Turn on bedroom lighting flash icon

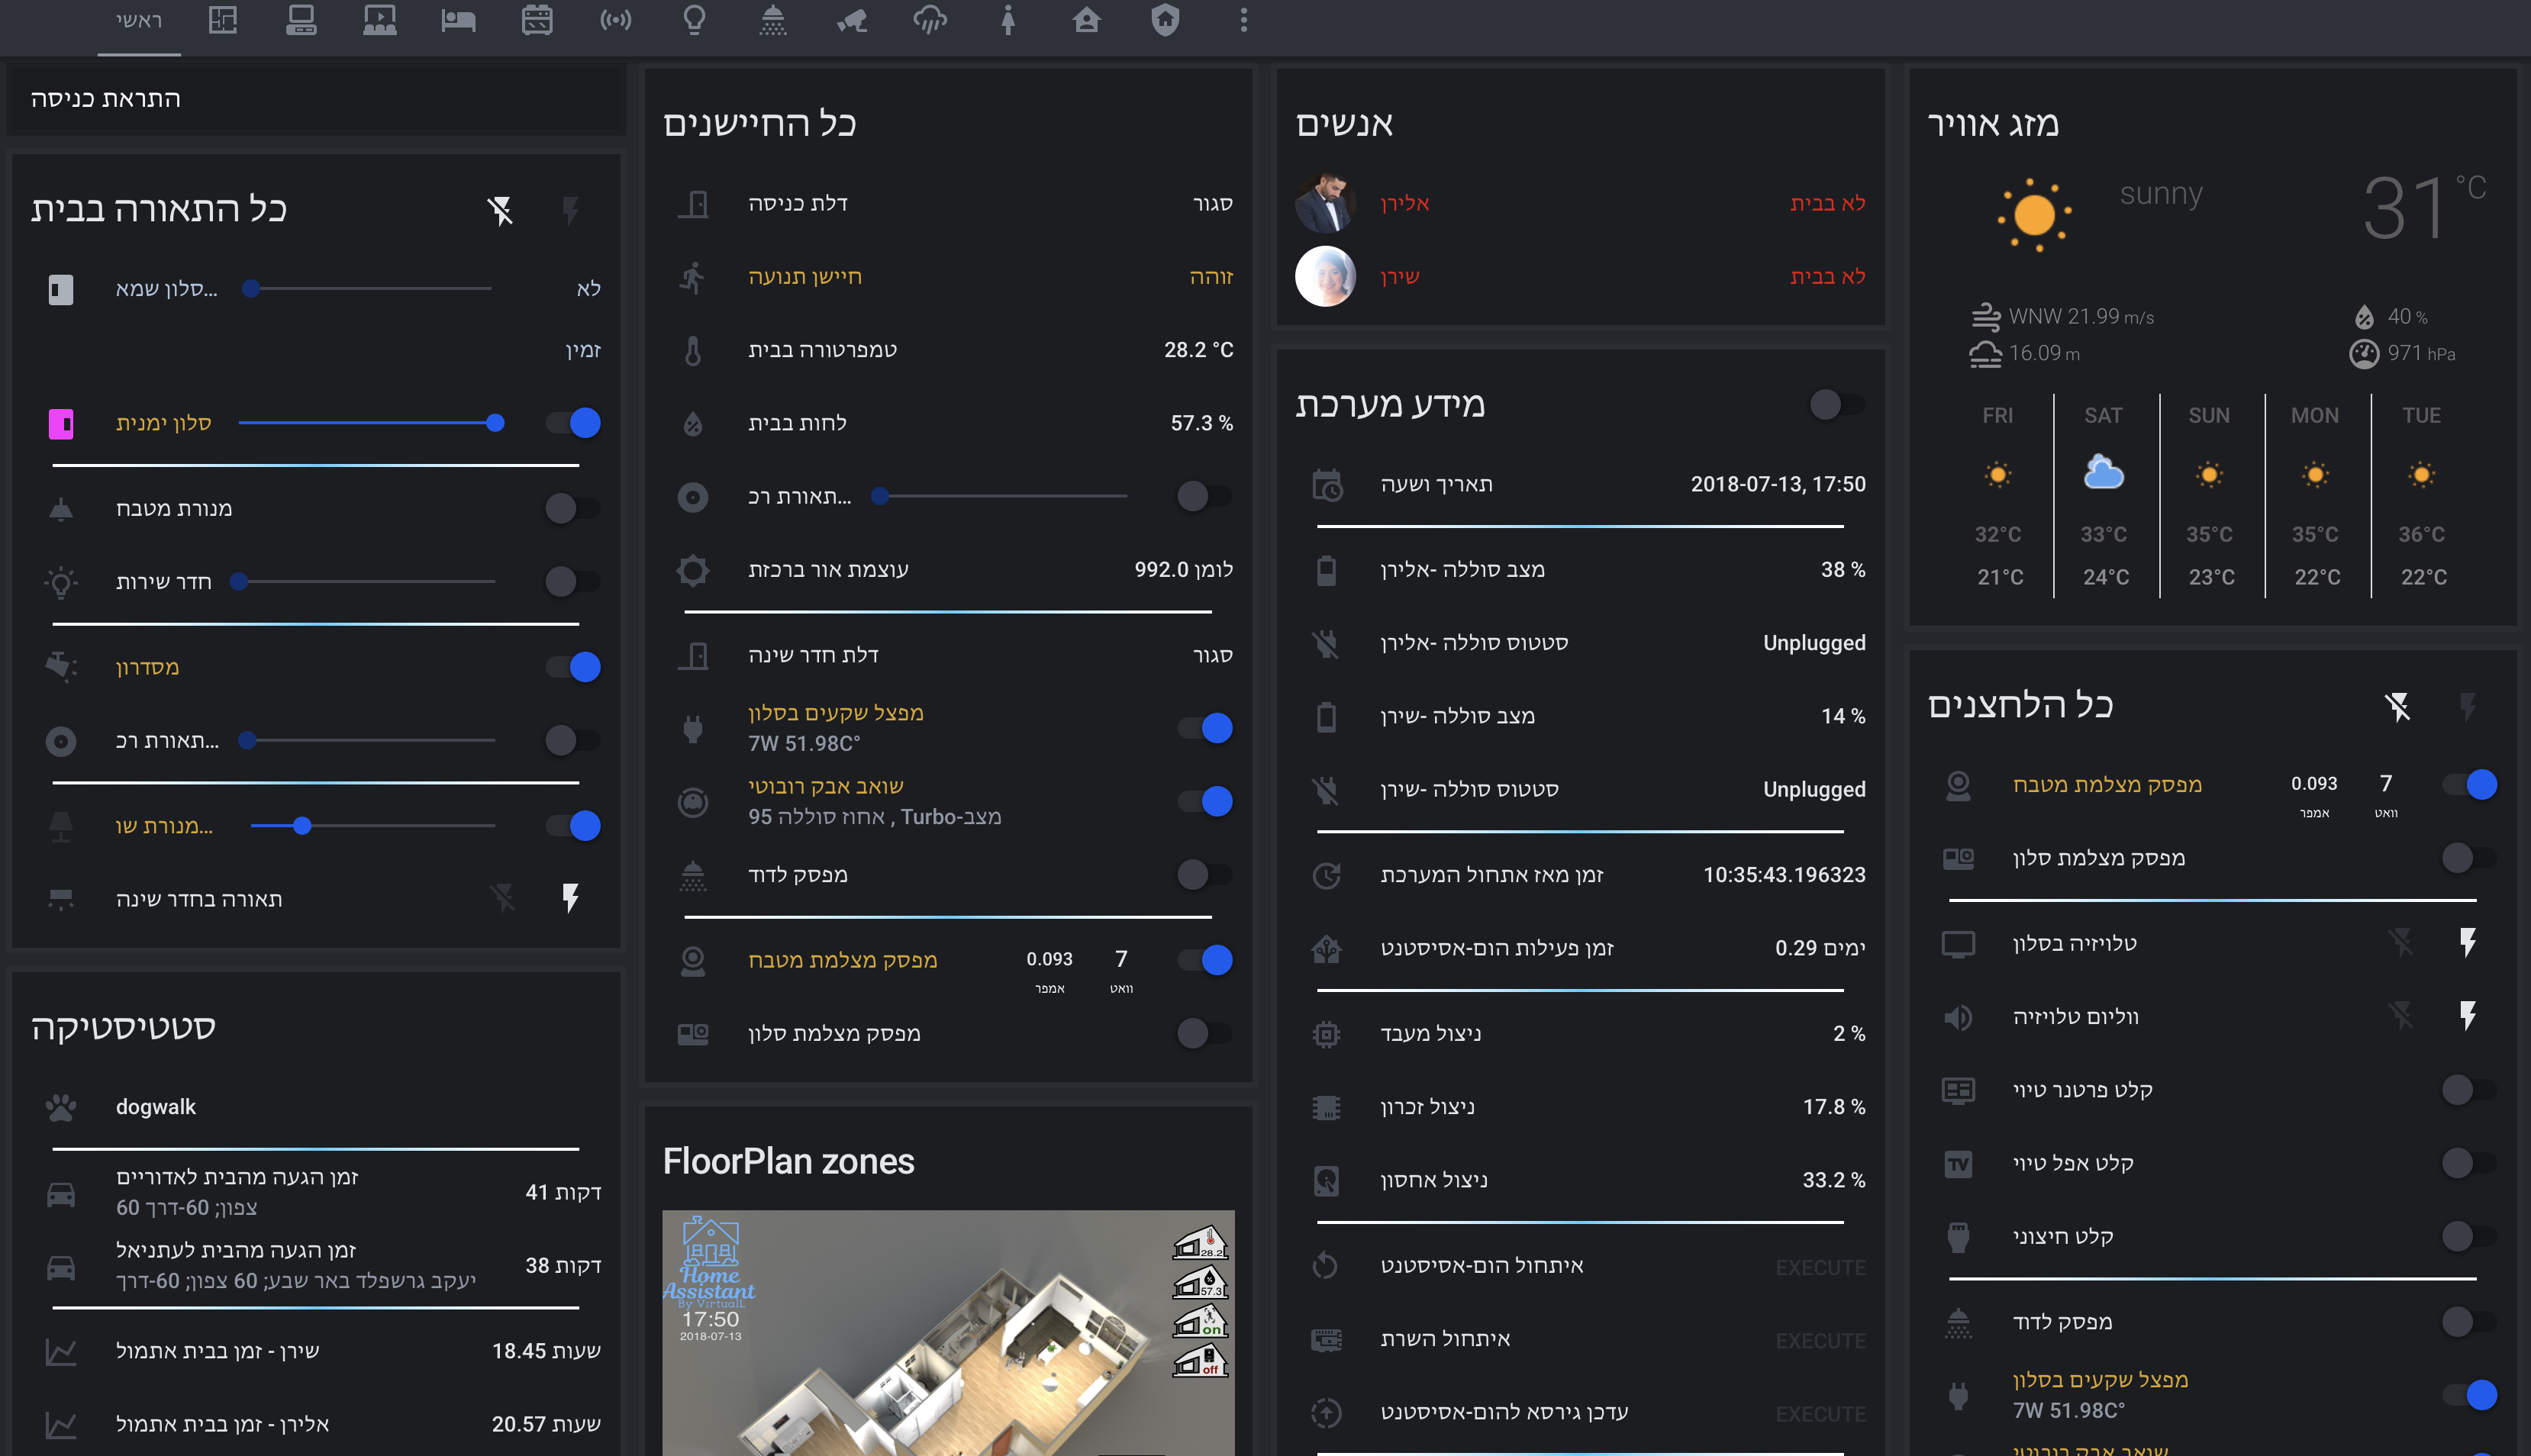click(x=570, y=898)
